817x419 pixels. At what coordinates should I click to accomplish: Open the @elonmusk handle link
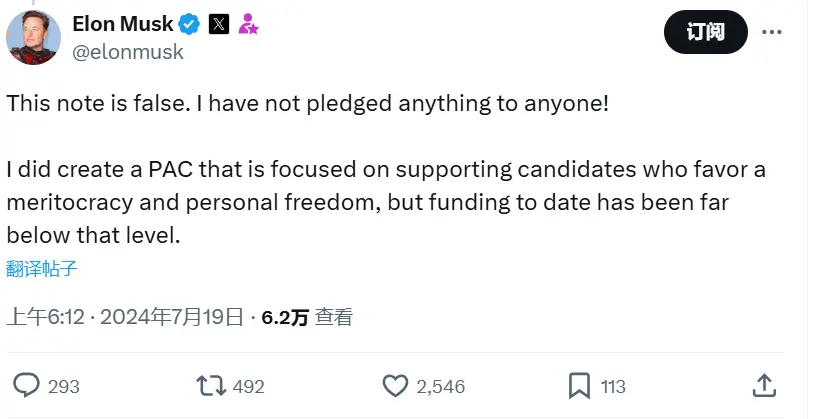pyautogui.click(x=128, y=52)
